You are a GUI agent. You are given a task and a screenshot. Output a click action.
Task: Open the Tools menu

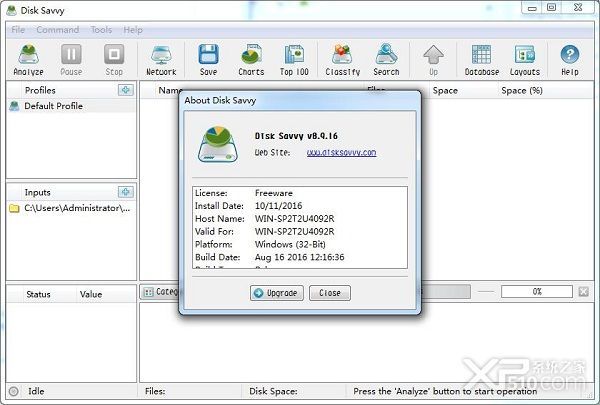(x=101, y=30)
